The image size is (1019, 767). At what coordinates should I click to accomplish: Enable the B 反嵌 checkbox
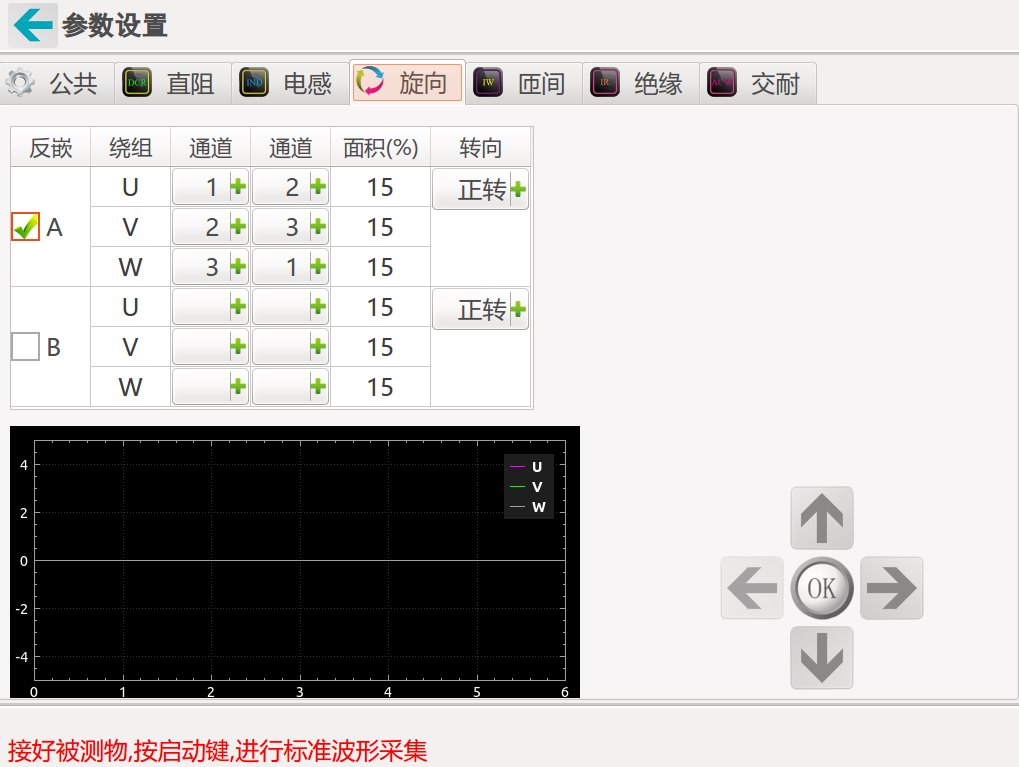tap(25, 346)
